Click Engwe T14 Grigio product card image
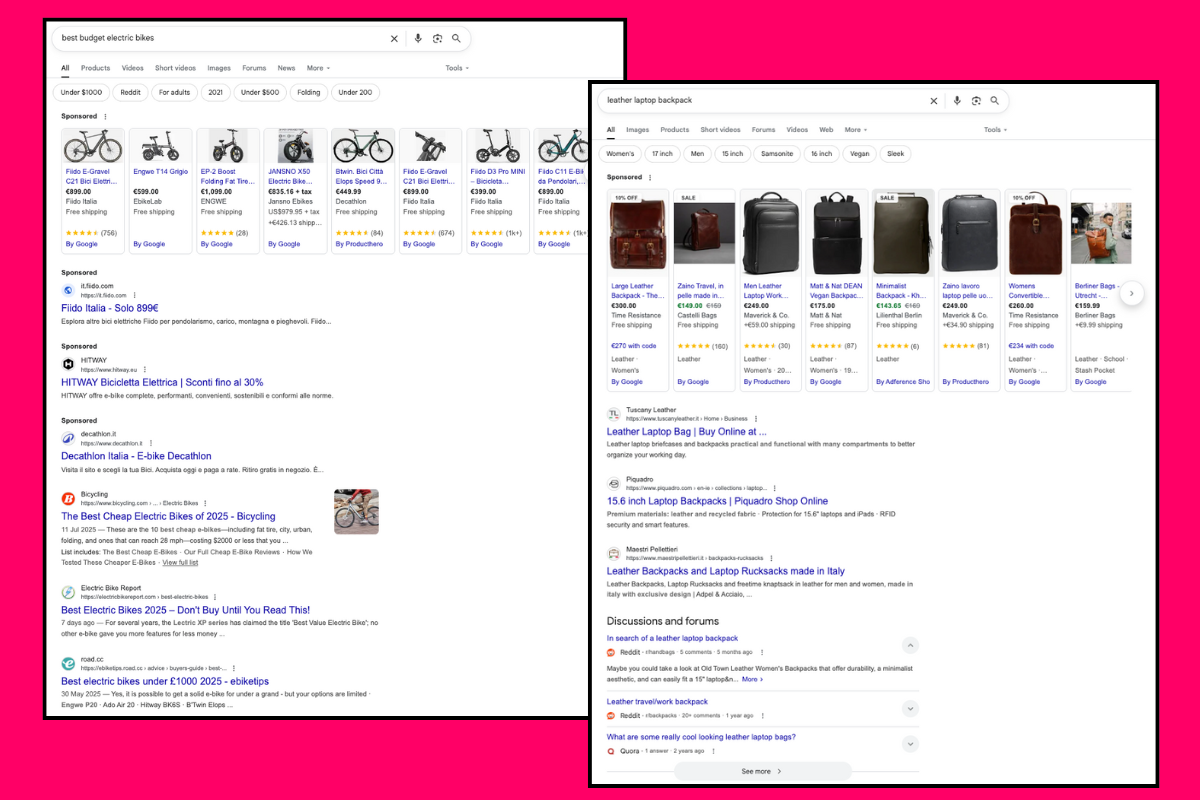The width and height of the screenshot is (1200, 800). pos(160,146)
